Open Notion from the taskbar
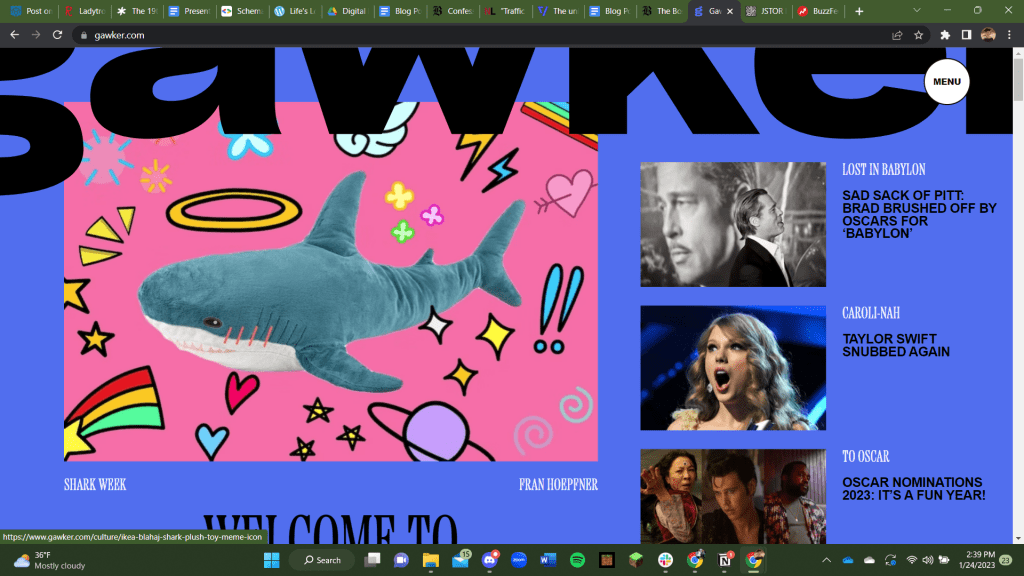The height and width of the screenshot is (576, 1024). [x=726, y=560]
